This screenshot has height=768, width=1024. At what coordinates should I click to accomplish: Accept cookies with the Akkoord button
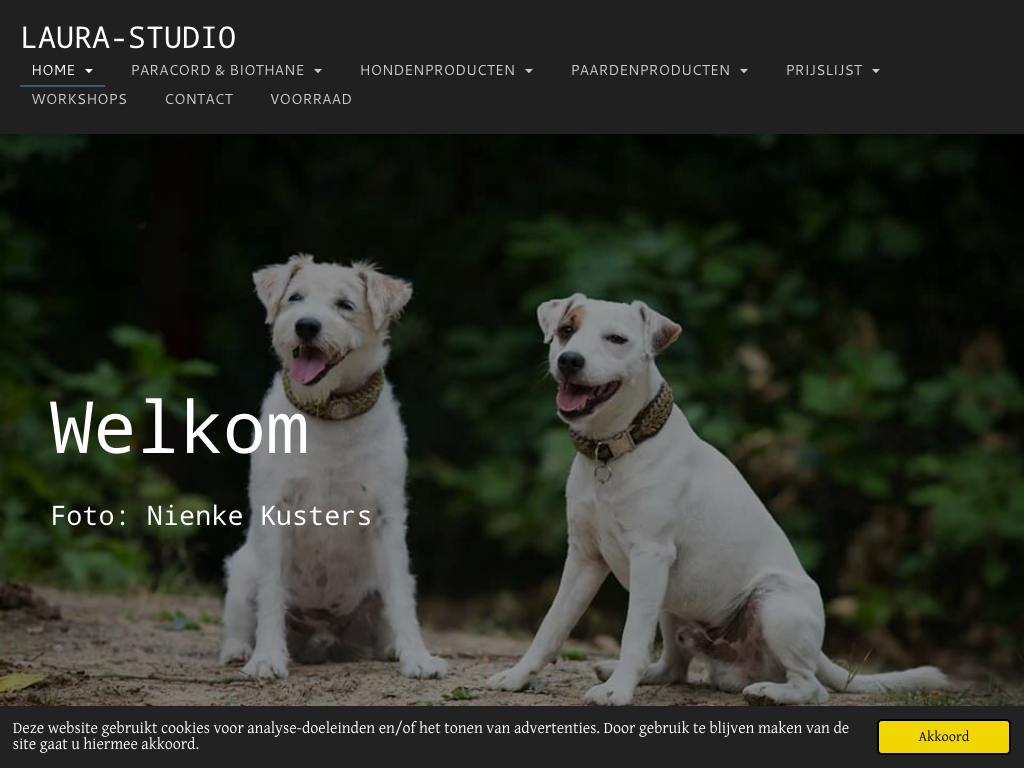(x=944, y=737)
